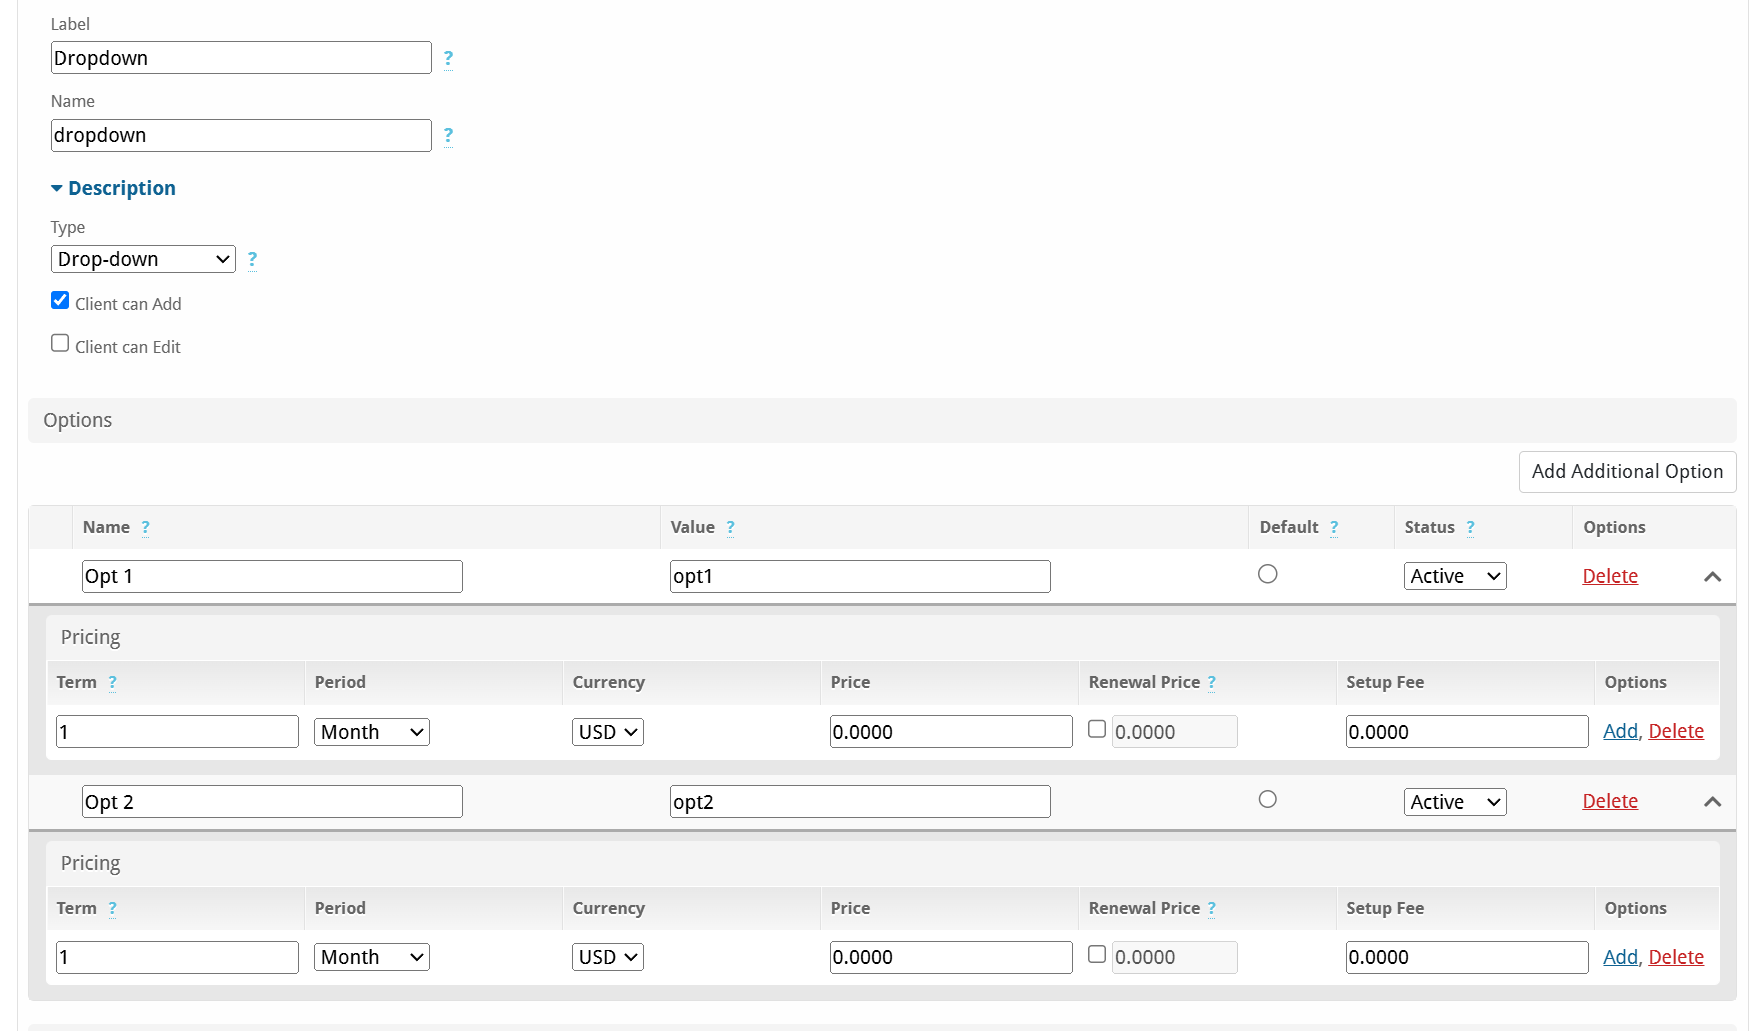Uncheck the Client can Add checkbox
This screenshot has width=1751, height=1031.
[x=60, y=300]
